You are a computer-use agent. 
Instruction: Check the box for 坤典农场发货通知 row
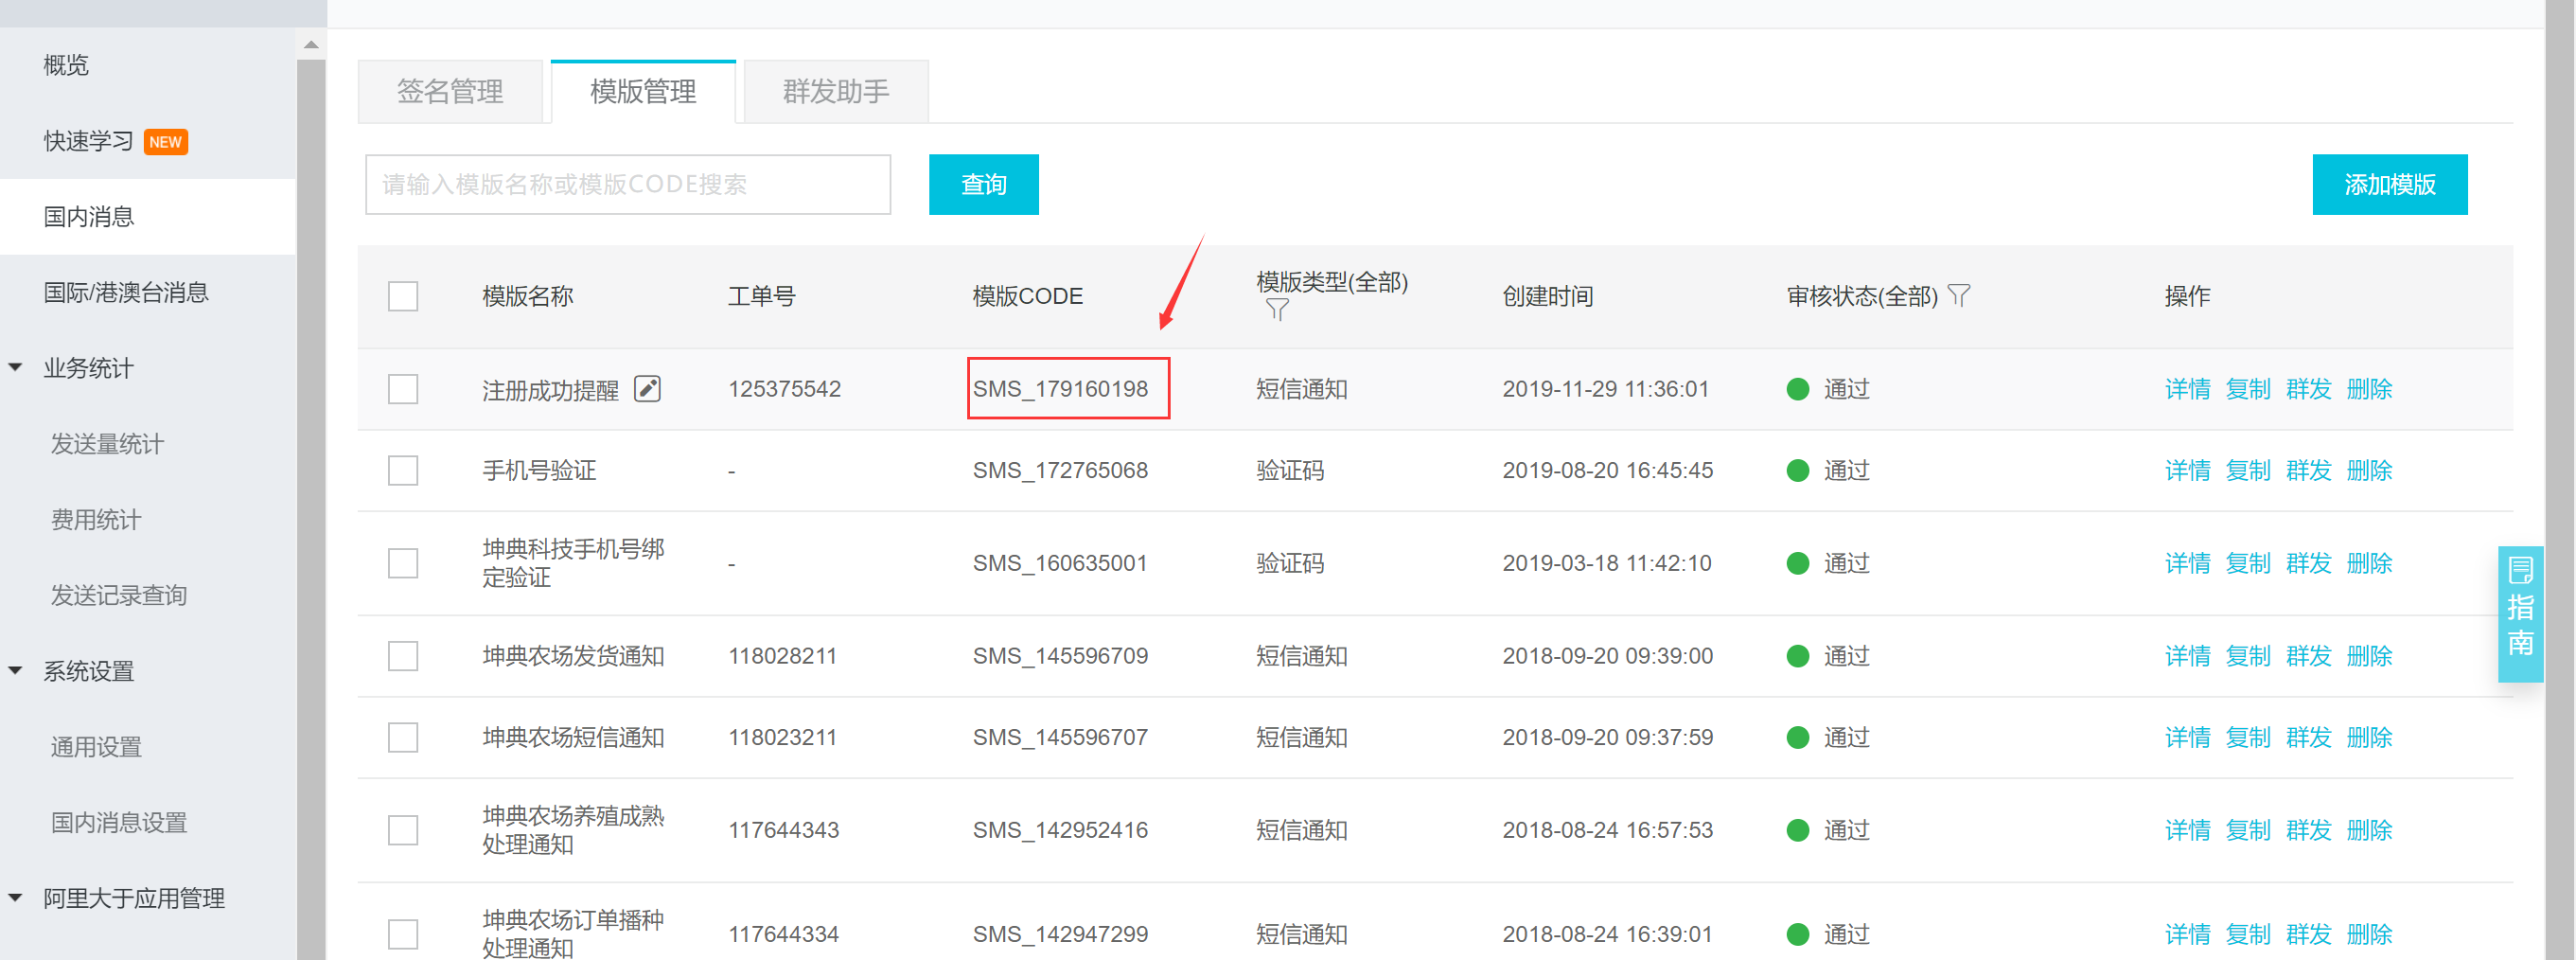403,656
